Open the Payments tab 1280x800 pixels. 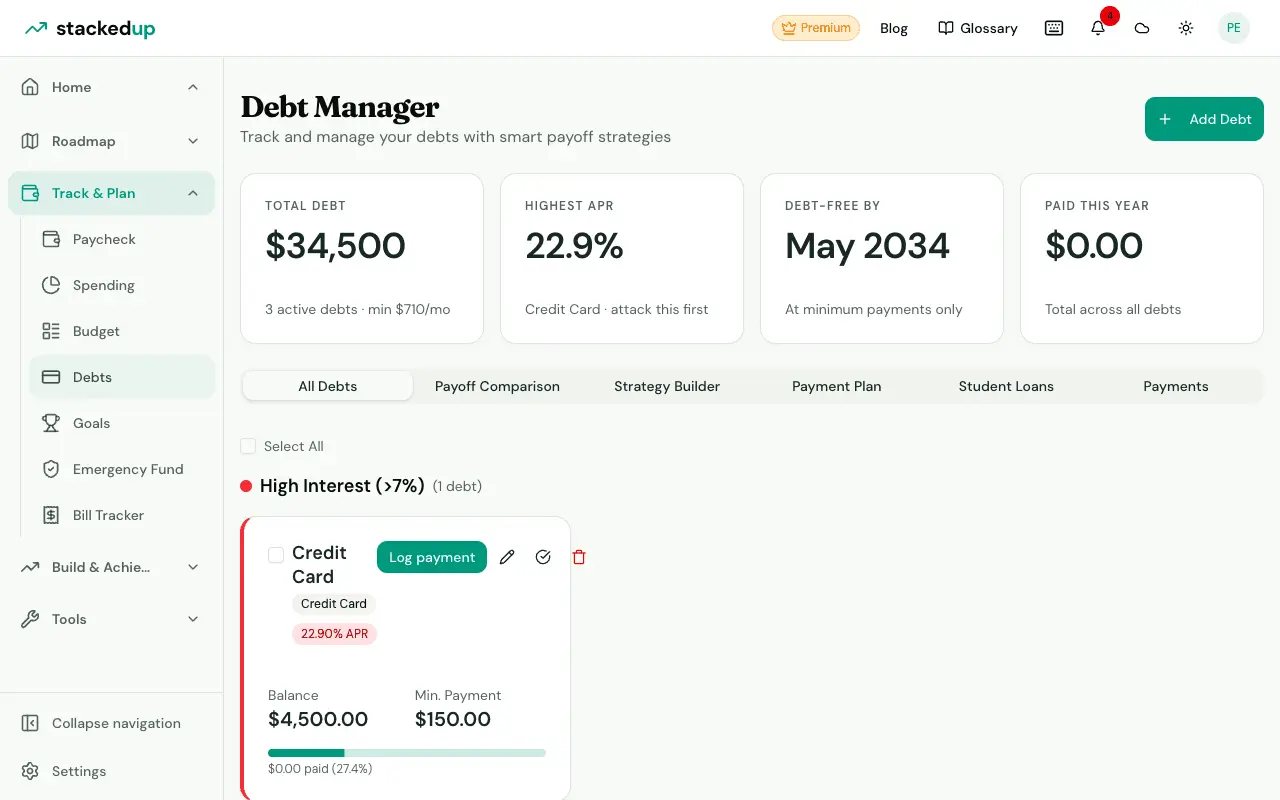[x=1176, y=386]
